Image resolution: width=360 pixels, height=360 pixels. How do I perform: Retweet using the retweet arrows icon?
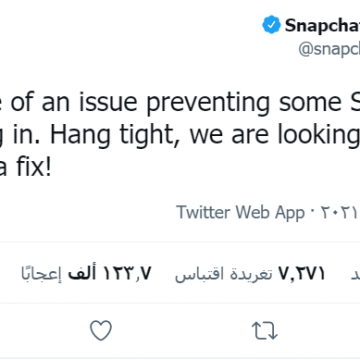tap(264, 331)
